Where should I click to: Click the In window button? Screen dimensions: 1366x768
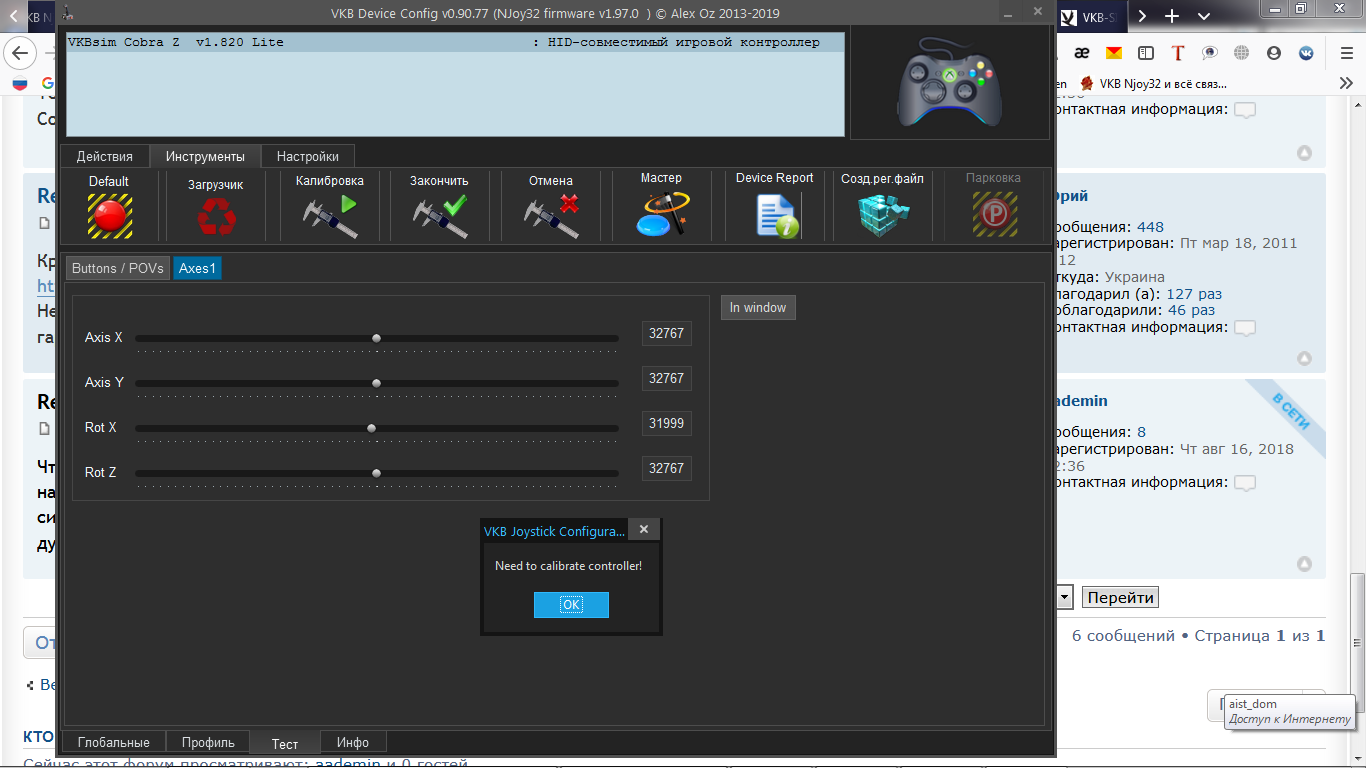click(x=758, y=307)
